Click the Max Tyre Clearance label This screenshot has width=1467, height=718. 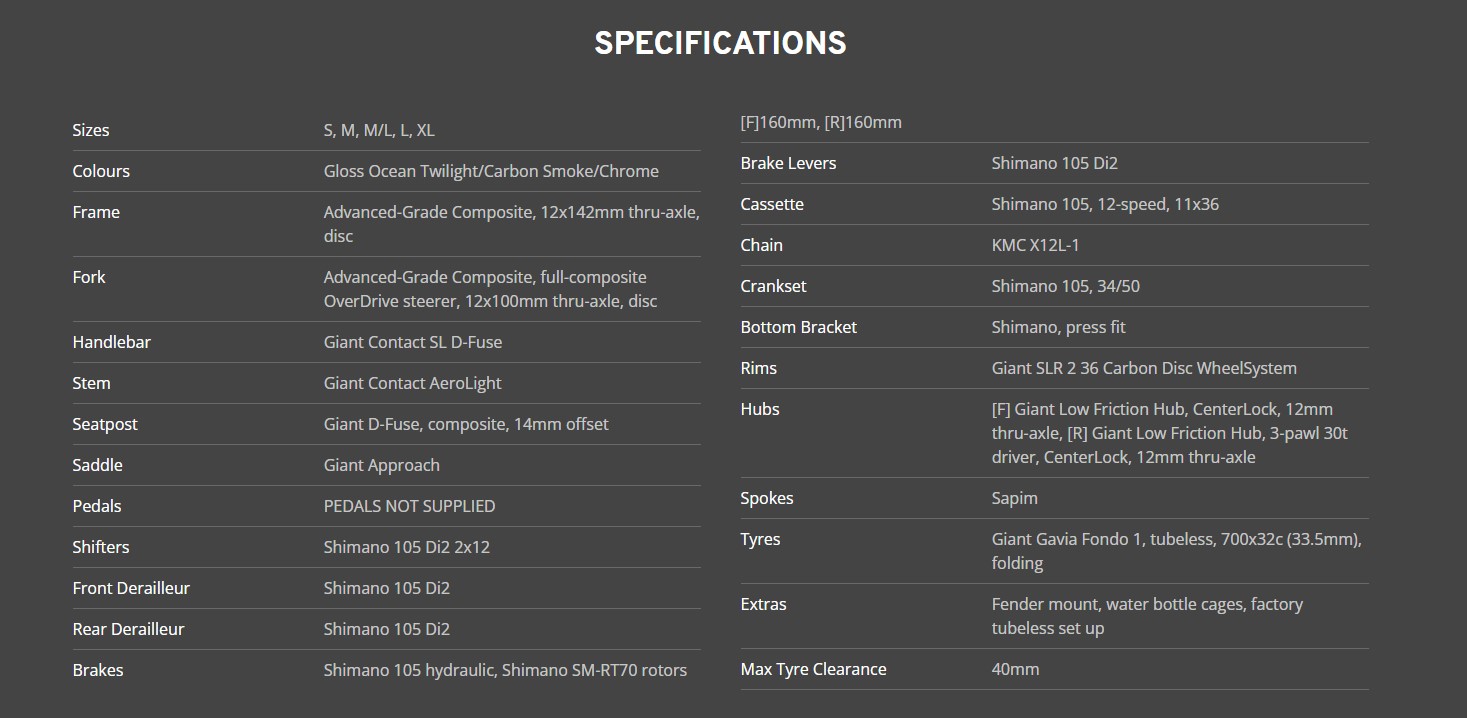point(813,669)
